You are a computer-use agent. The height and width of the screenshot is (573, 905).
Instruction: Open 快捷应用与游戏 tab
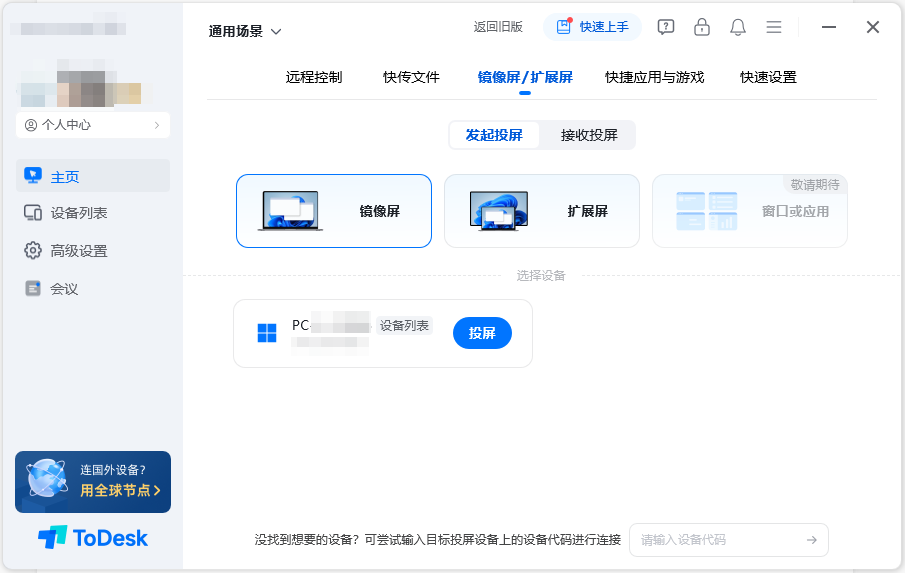(655, 77)
